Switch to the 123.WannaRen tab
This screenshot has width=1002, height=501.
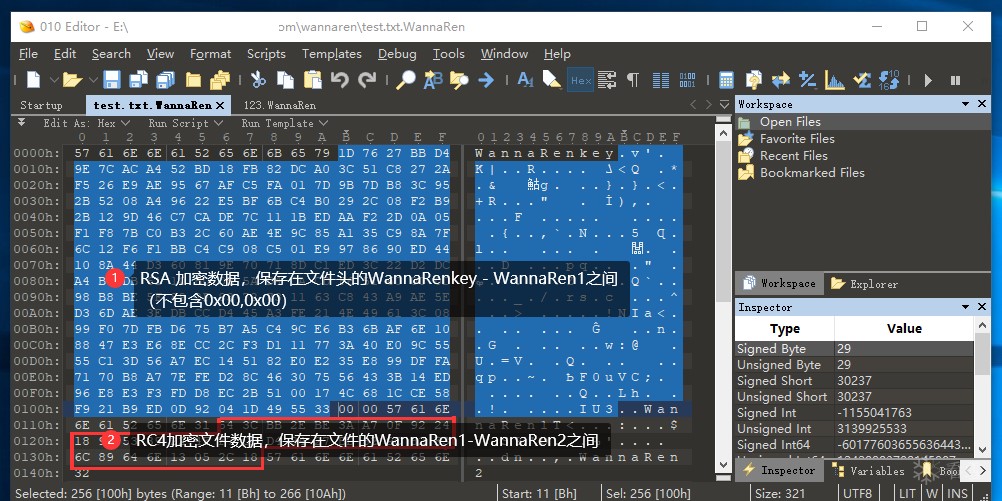point(280,105)
